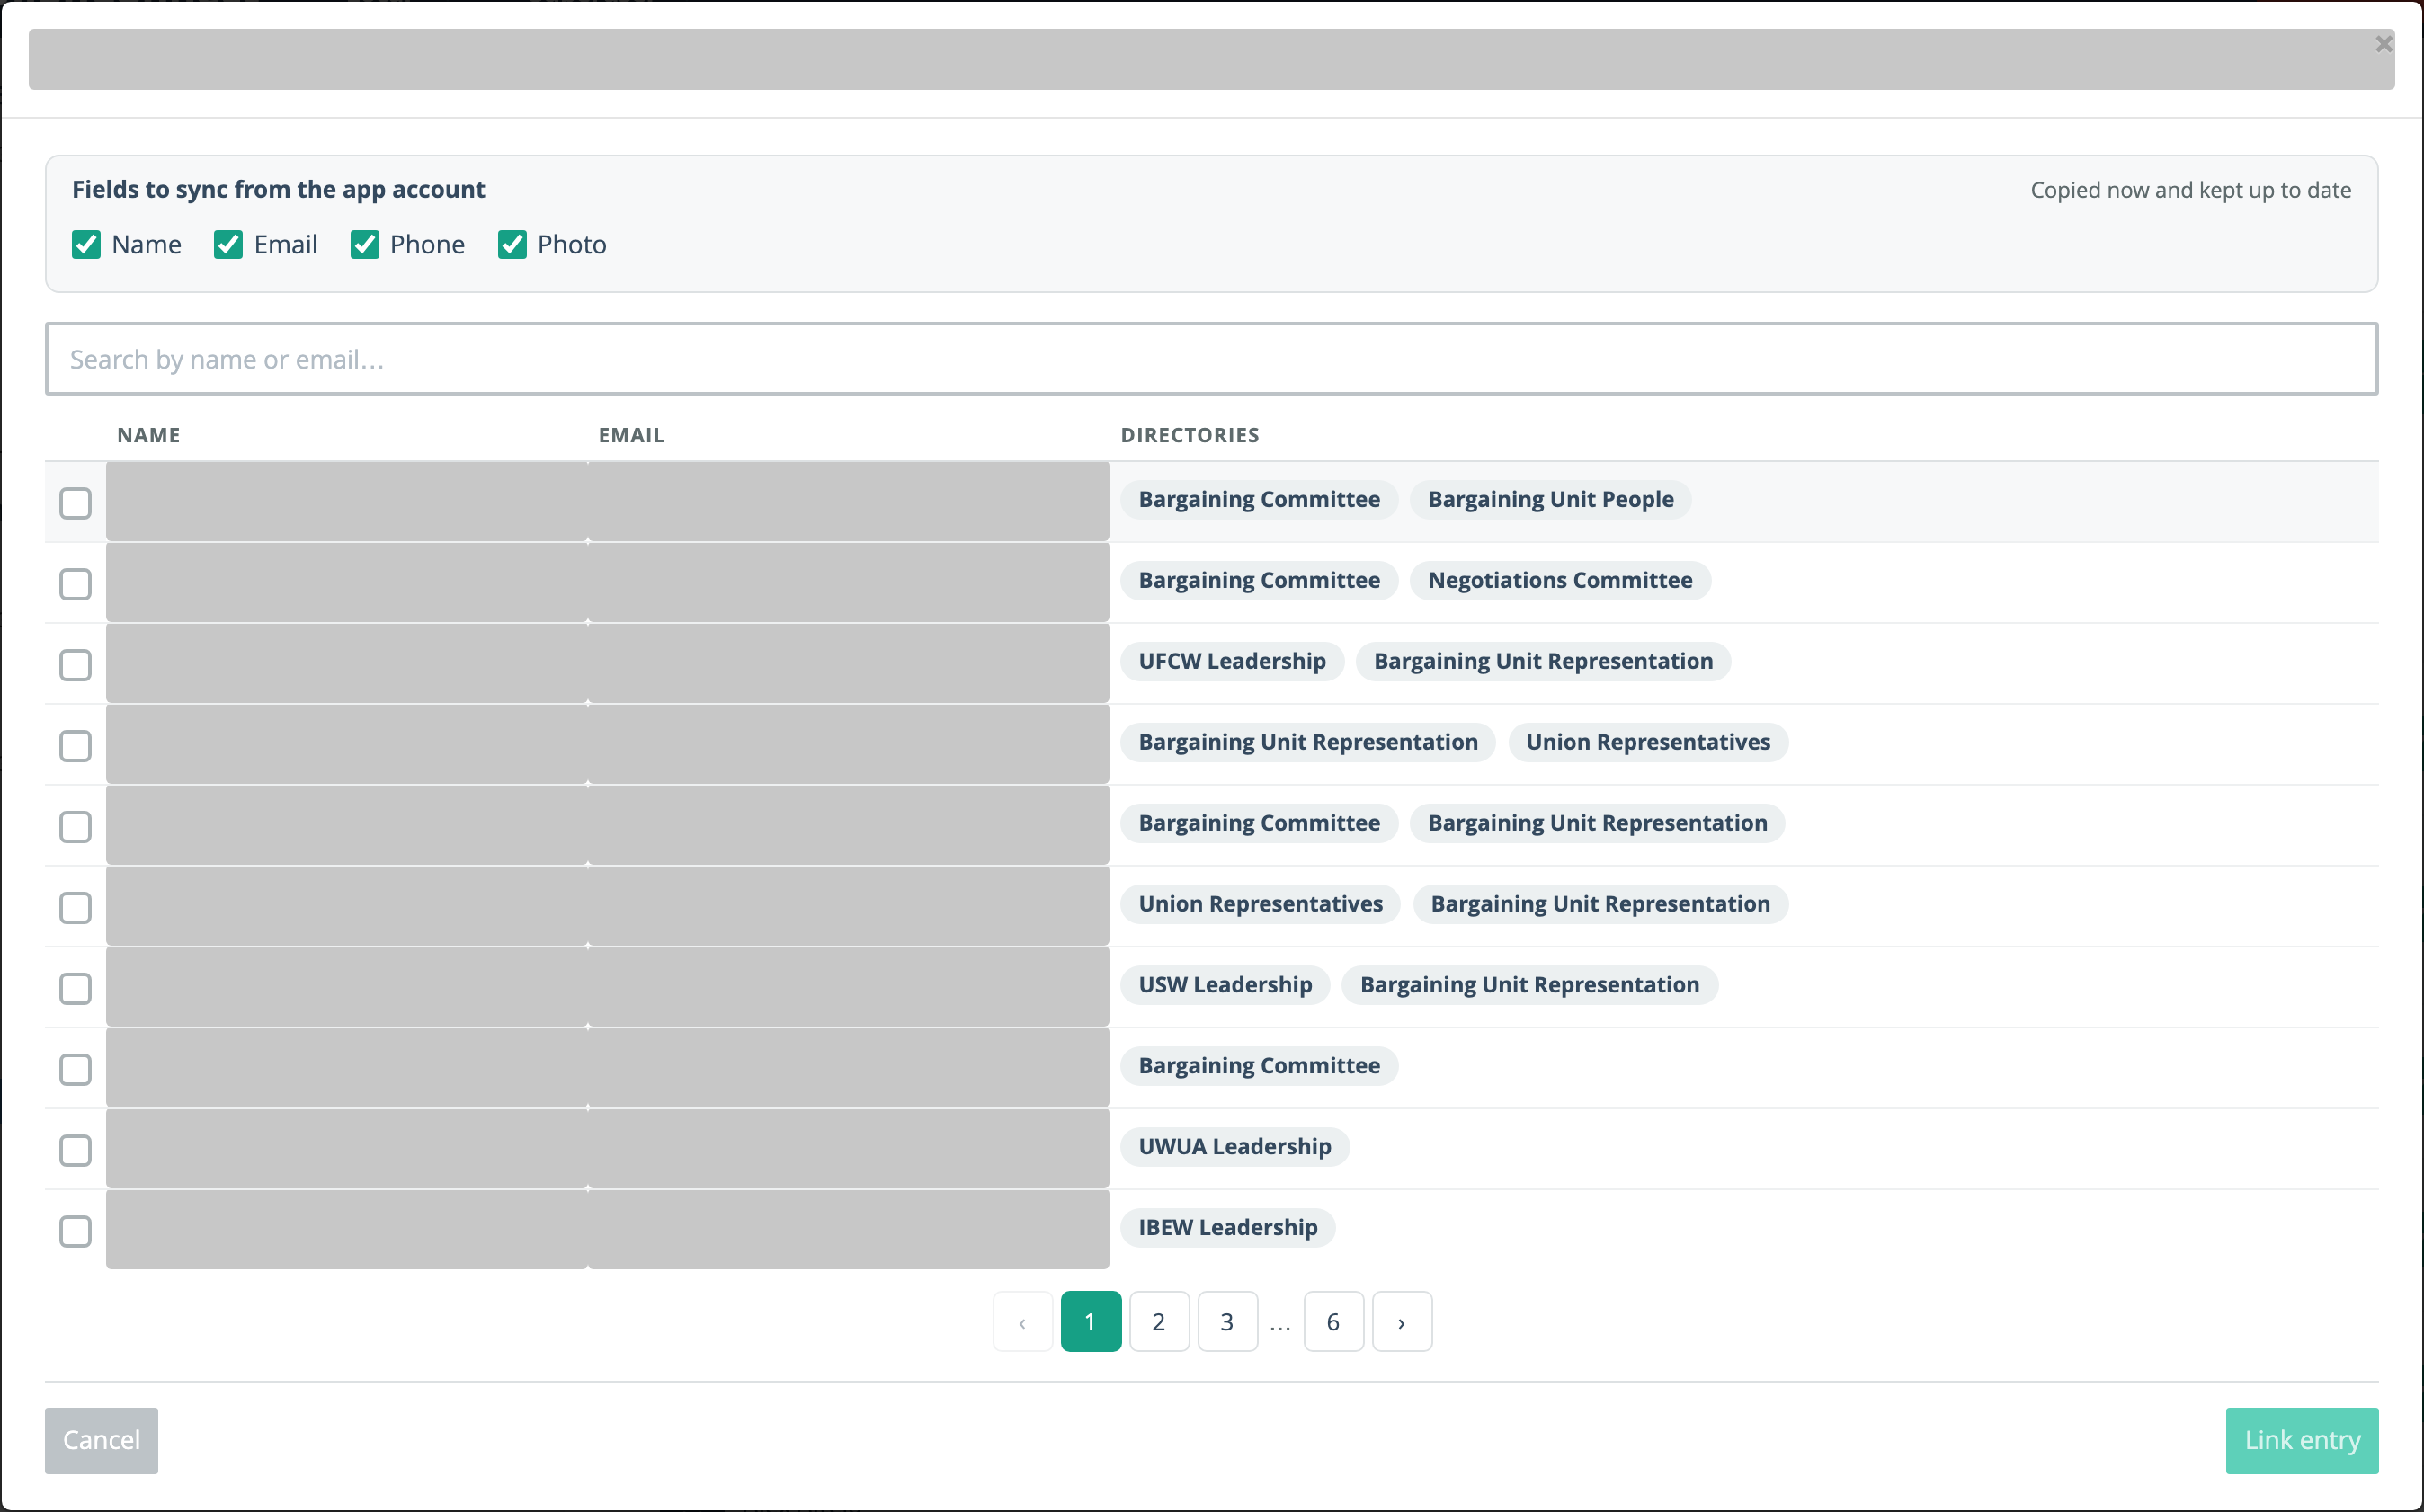
Task: Go to next page arrow
Action: click(1402, 1322)
